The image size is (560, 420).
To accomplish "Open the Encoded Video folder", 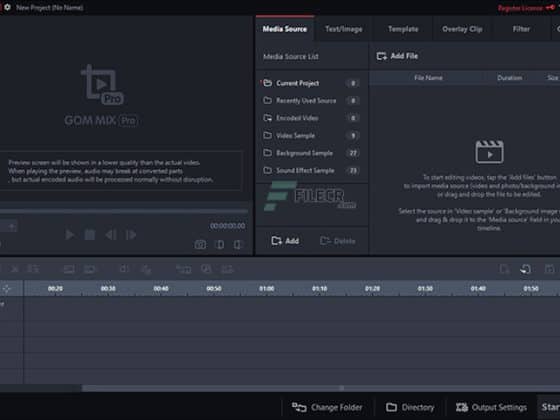I will (310, 118).
